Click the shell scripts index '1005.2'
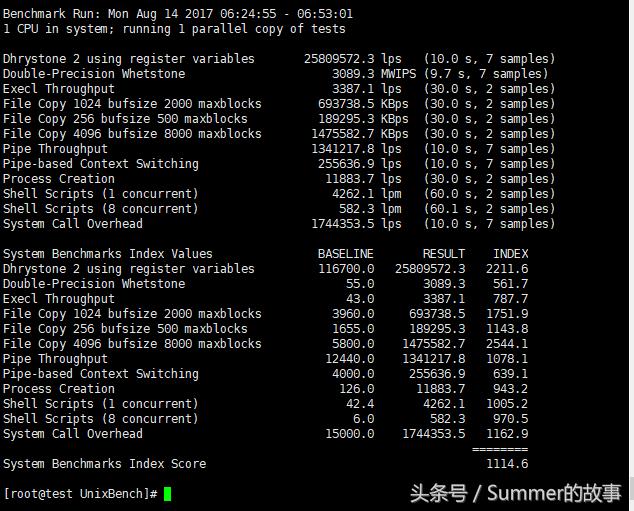Viewport: 634px width, 511px height. point(507,403)
